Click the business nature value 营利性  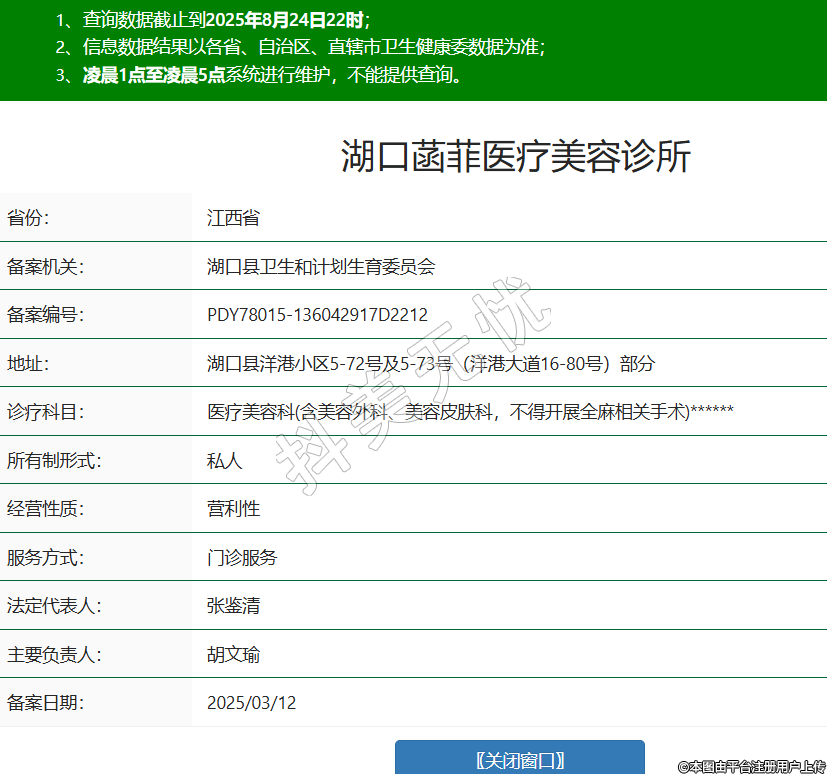[233, 508]
